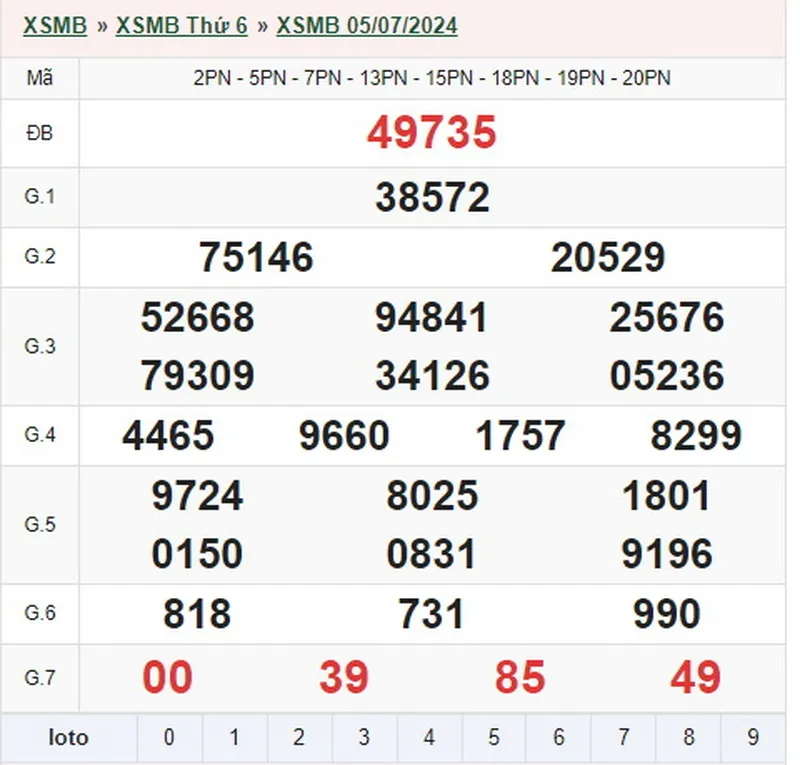Select the G.3 number 79309
This screenshot has height=765, width=800.
point(197,376)
